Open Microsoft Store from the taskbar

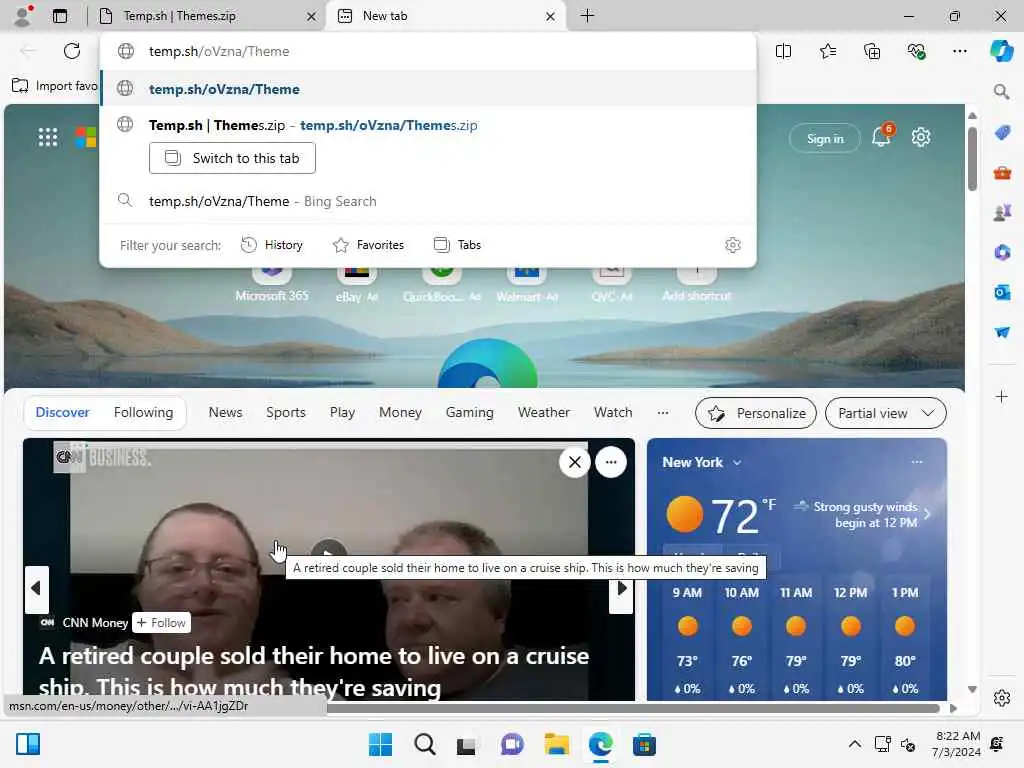point(644,744)
